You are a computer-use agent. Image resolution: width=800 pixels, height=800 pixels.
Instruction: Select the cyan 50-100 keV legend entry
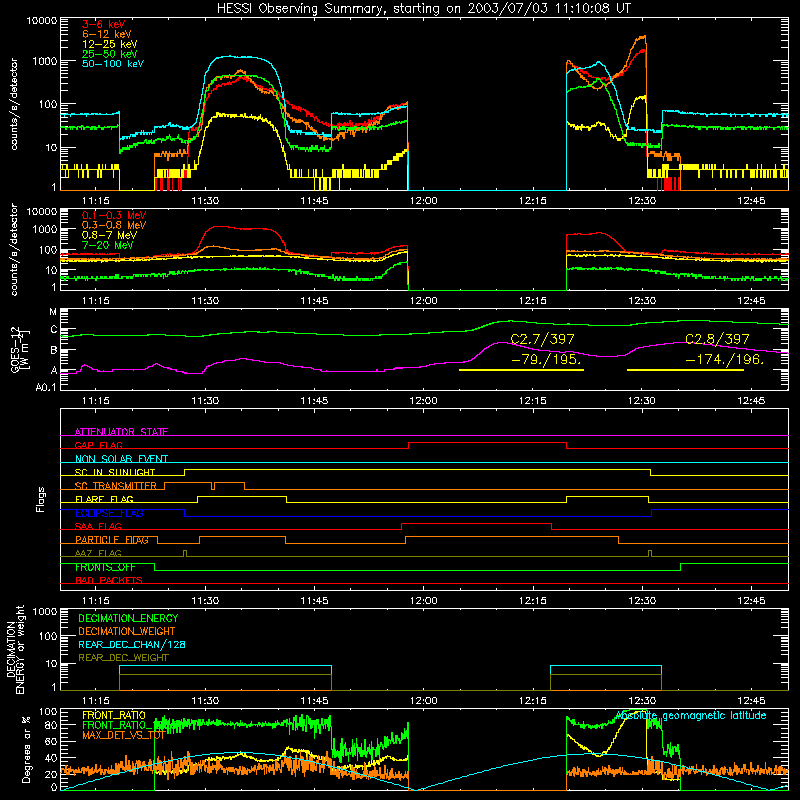pos(113,64)
